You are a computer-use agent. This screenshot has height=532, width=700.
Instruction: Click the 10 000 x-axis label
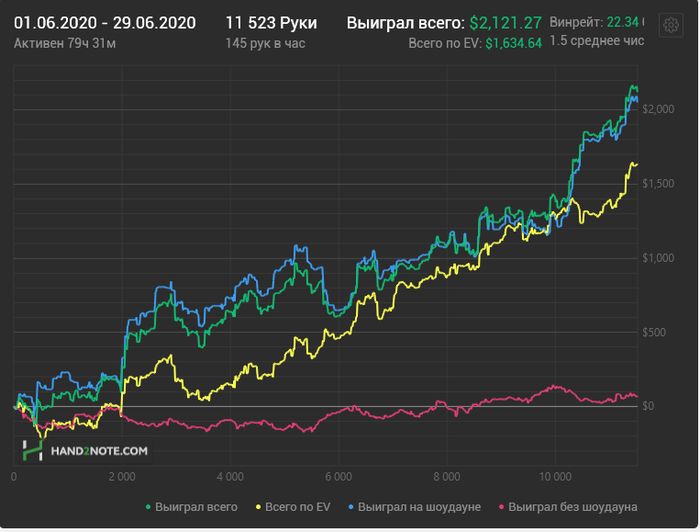tap(555, 477)
